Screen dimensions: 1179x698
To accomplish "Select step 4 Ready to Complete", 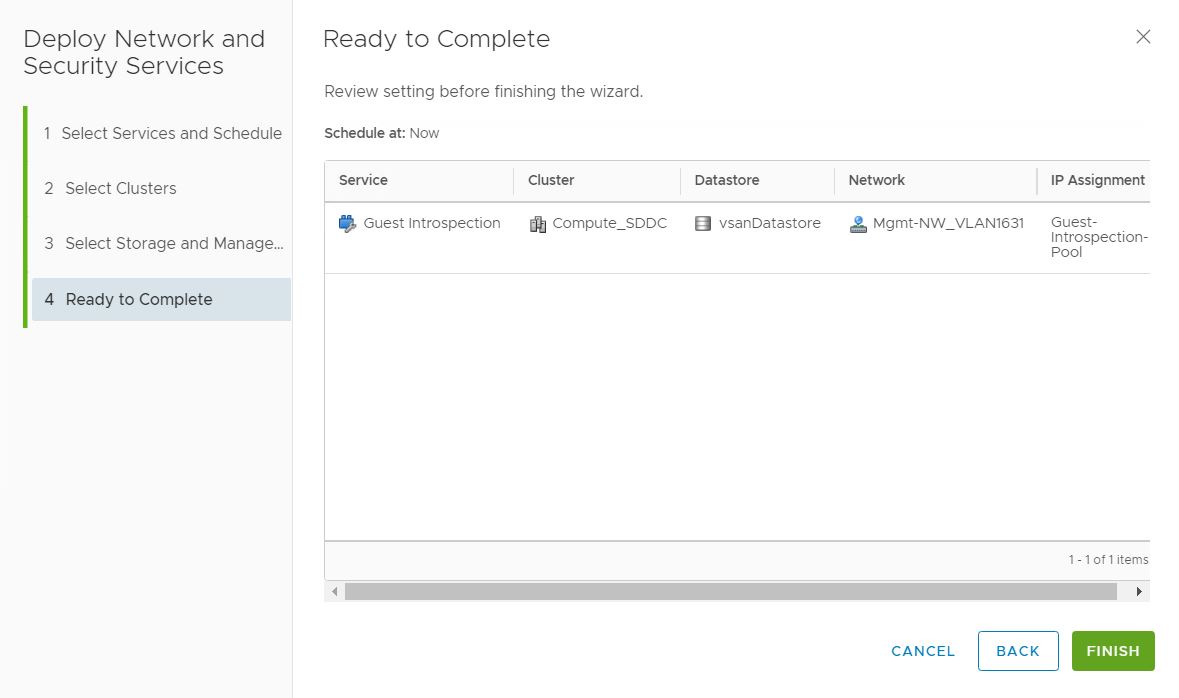I will [x=139, y=299].
